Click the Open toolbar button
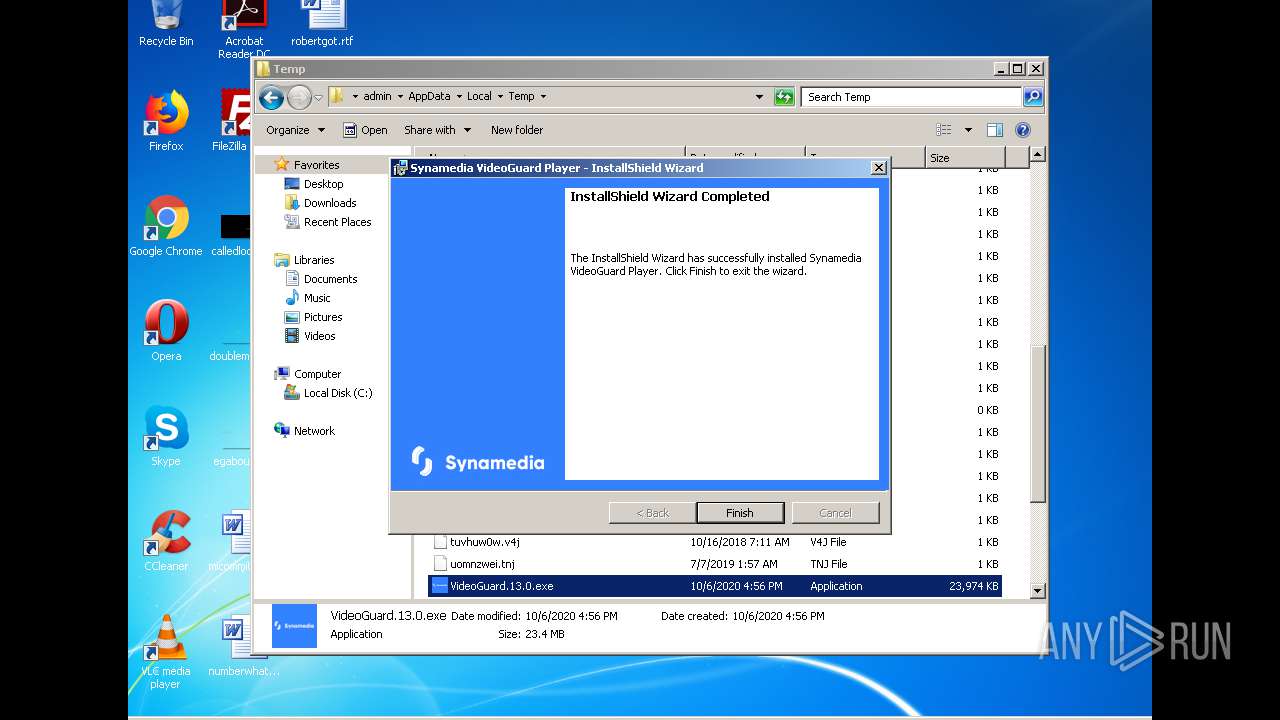This screenshot has height=720, width=1280. tap(365, 130)
